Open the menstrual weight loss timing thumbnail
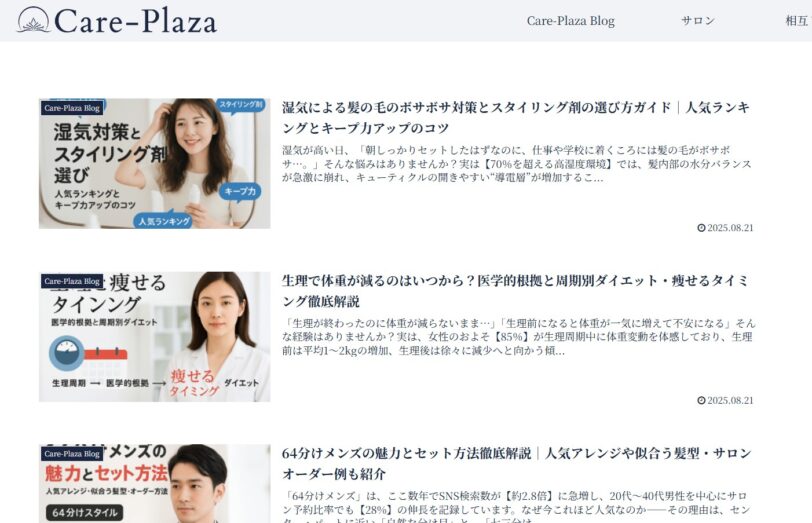This screenshot has width=812, height=523. [x=154, y=337]
